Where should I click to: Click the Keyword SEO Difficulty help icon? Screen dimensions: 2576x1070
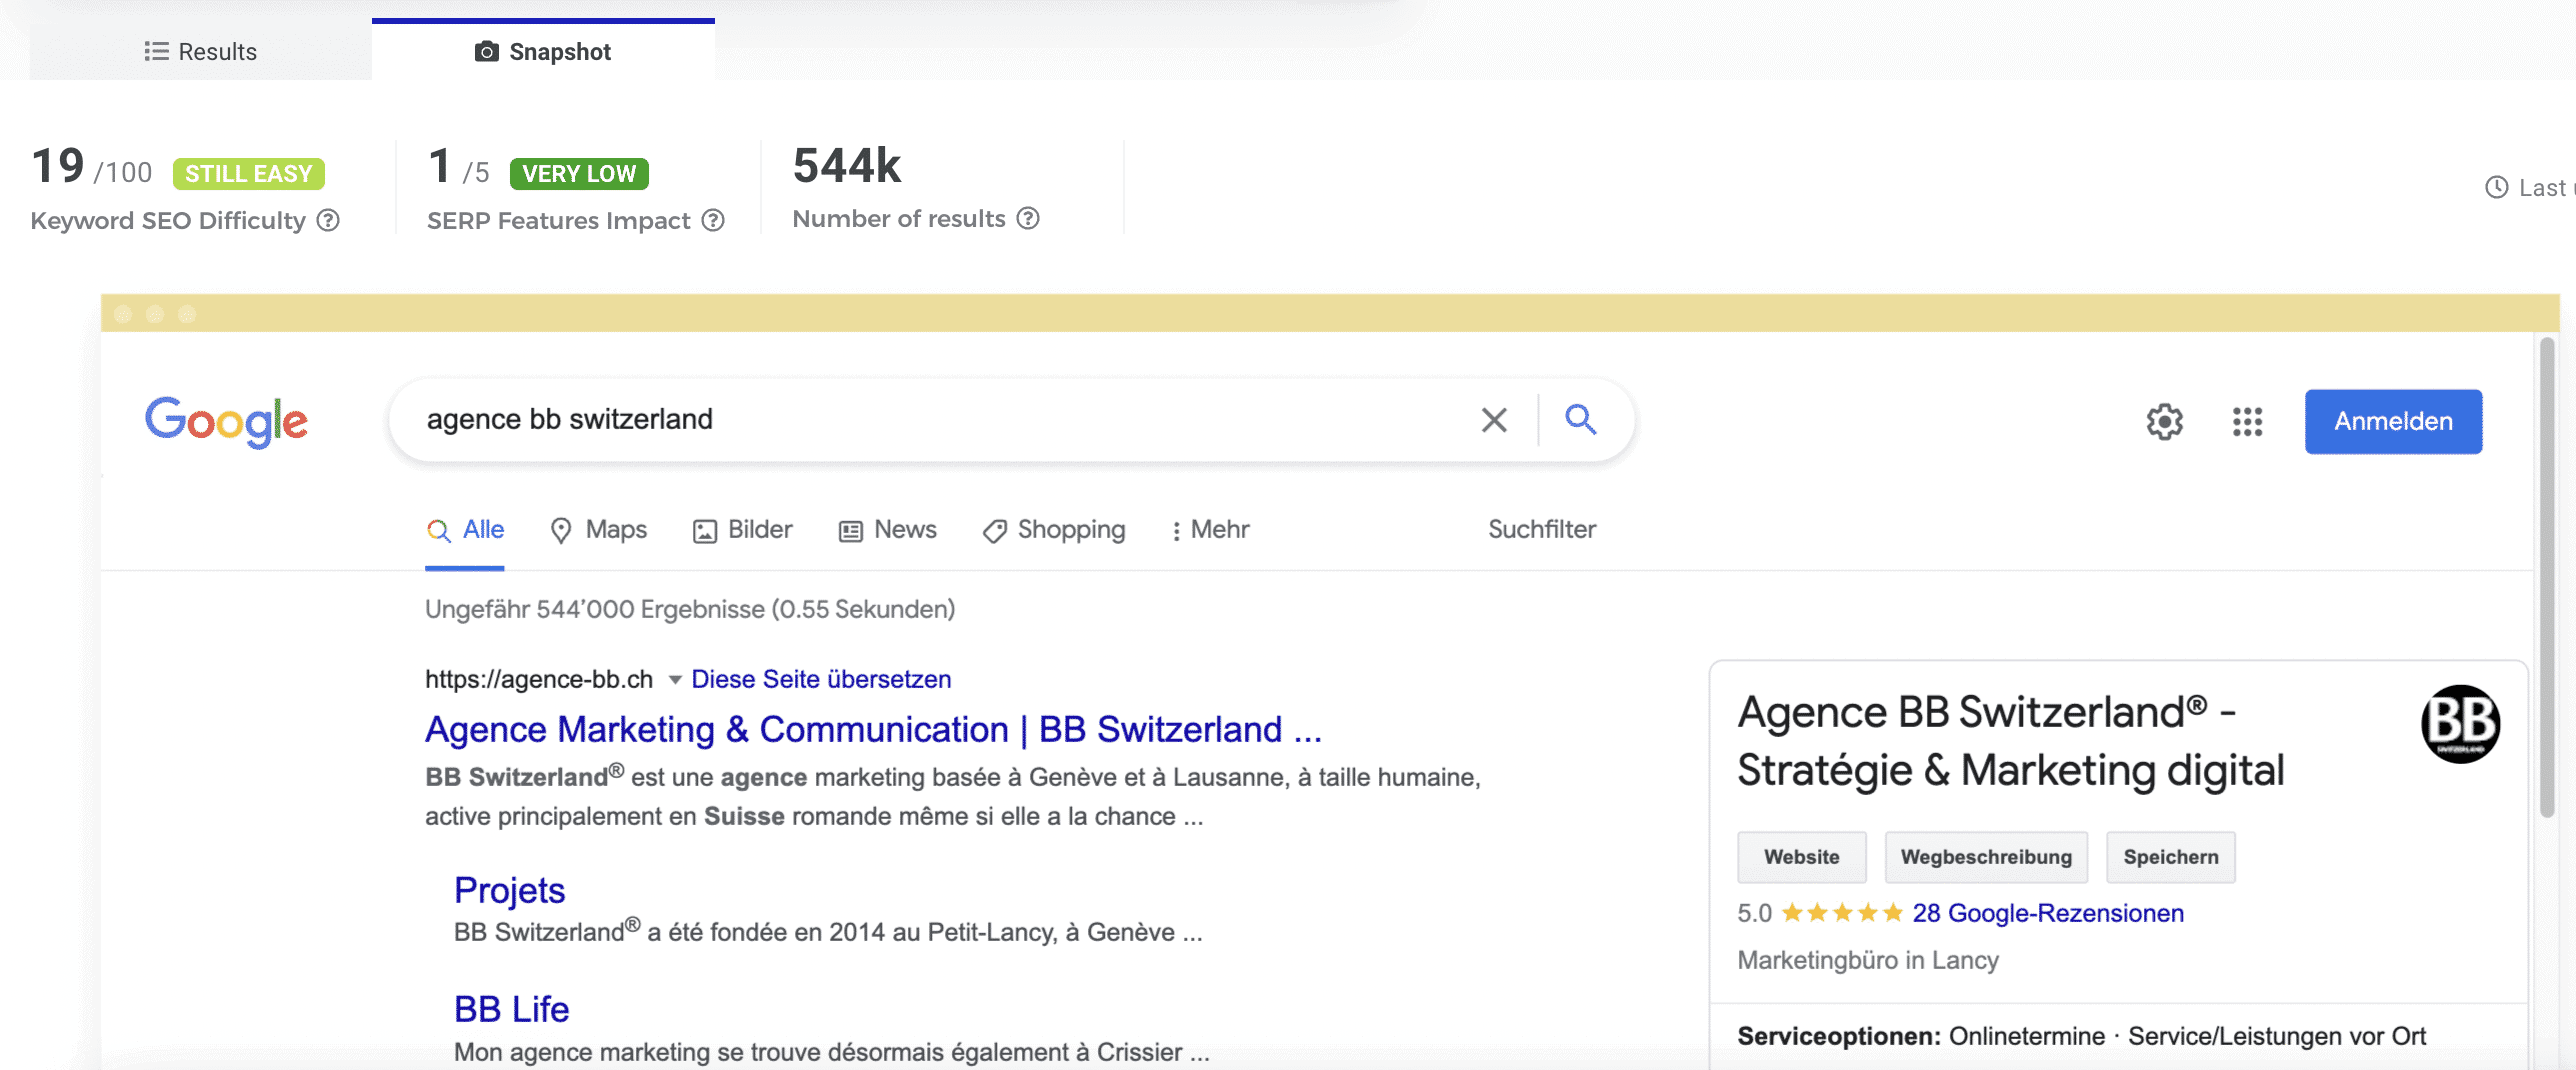pyautogui.click(x=328, y=220)
